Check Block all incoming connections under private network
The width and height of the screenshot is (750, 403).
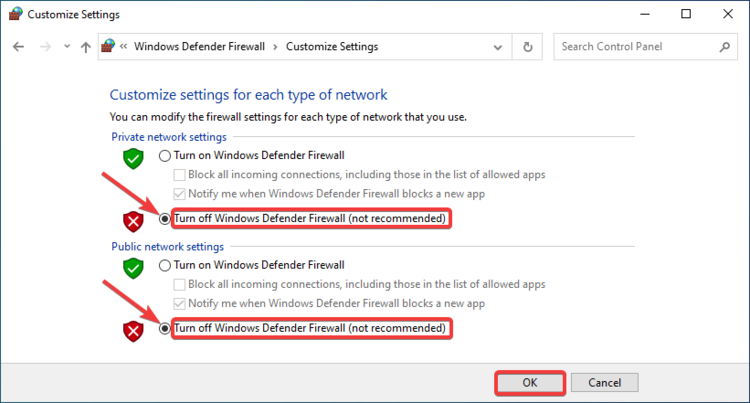pos(179,175)
